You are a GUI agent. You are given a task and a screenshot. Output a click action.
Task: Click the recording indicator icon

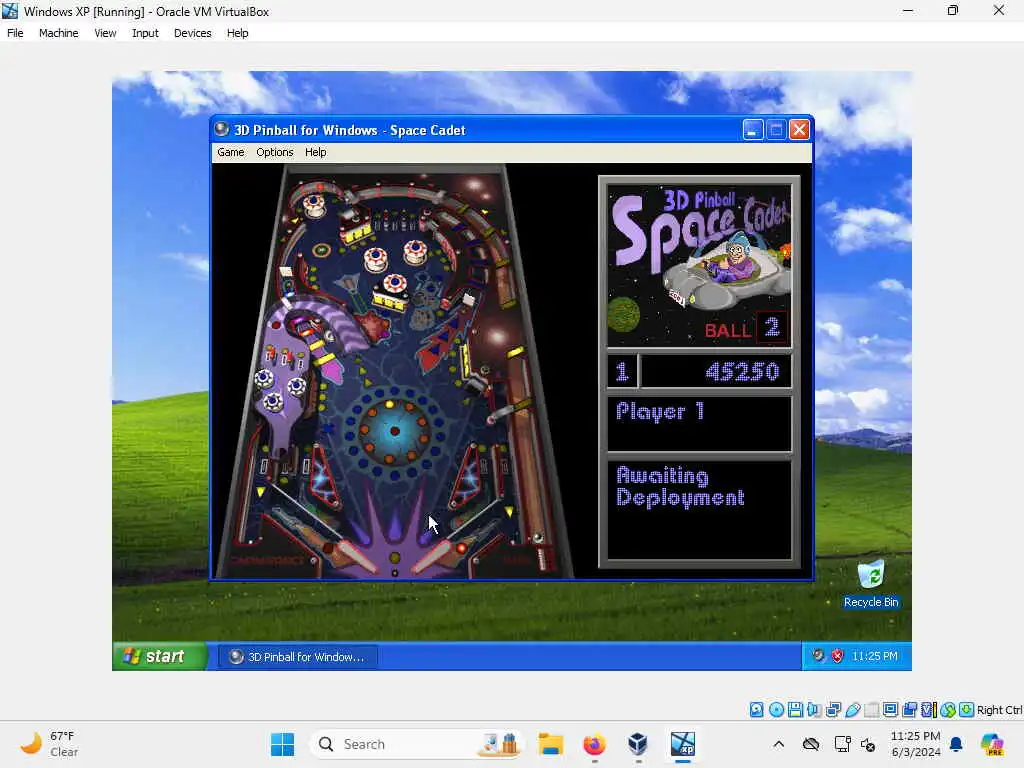click(x=910, y=710)
